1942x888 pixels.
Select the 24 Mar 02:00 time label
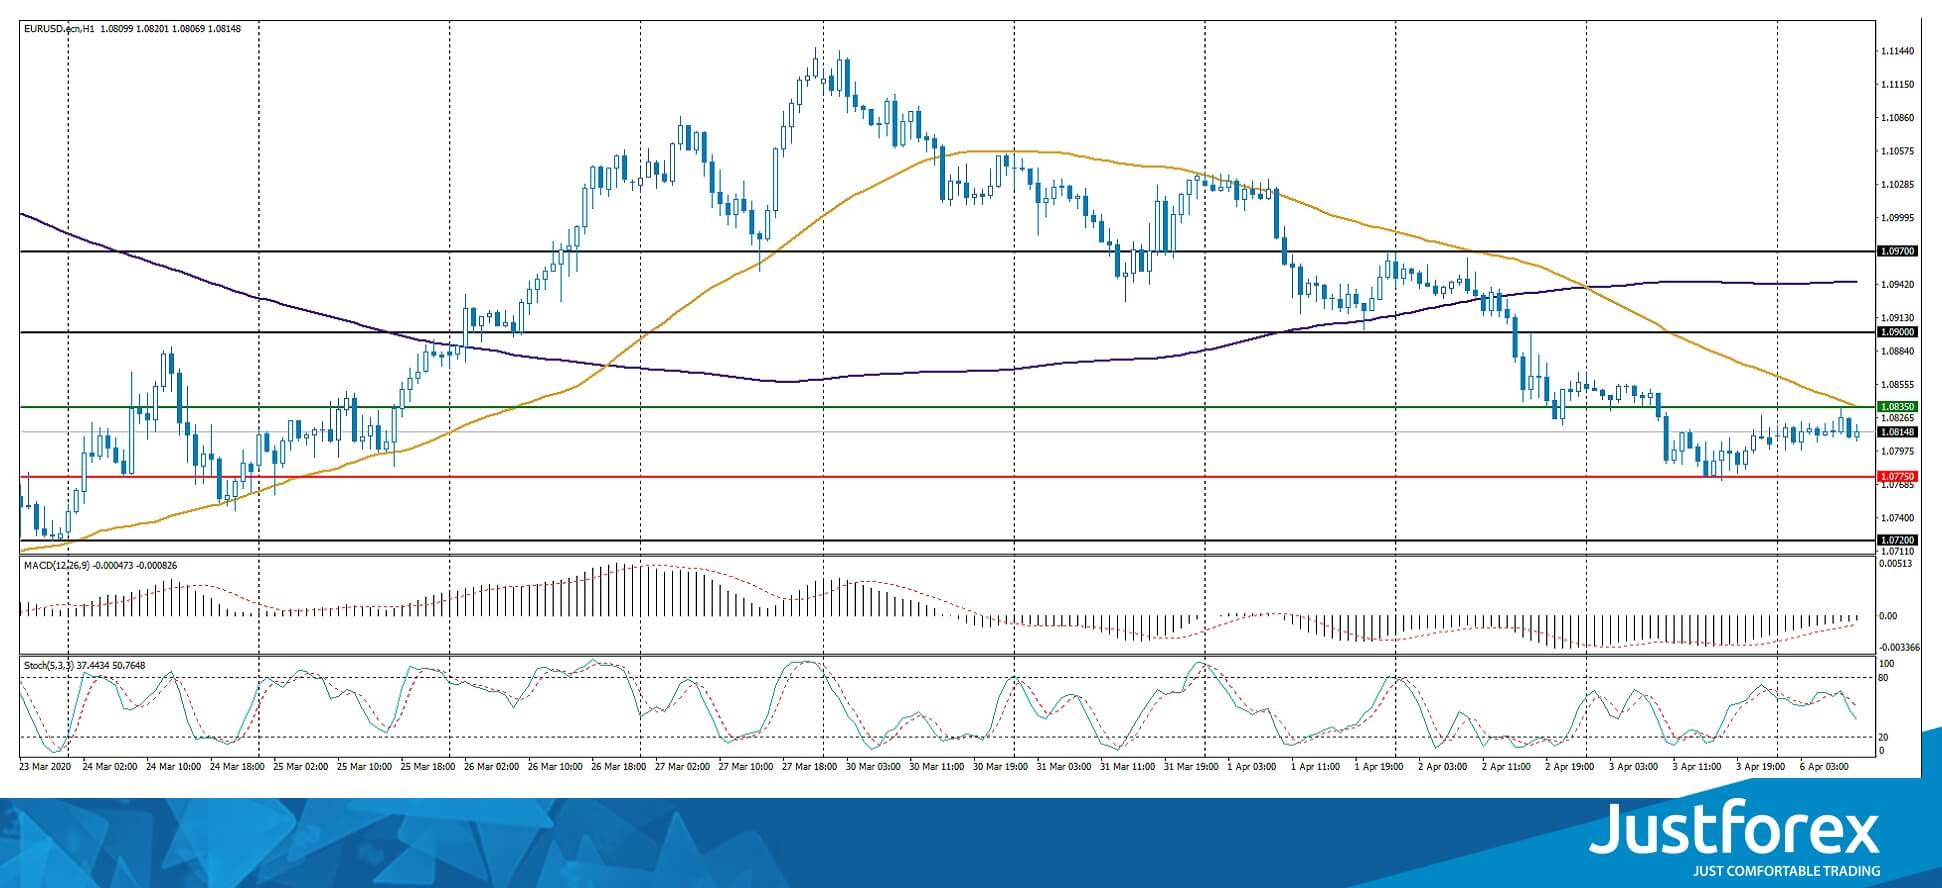pyautogui.click(x=110, y=767)
